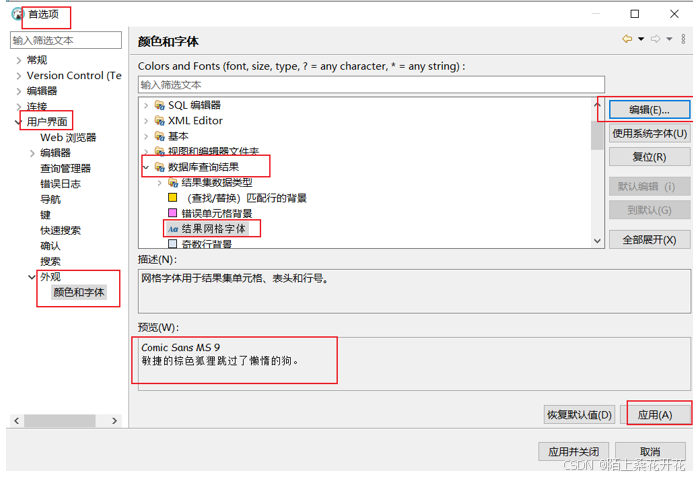693x479 pixels.
Task: Click the 取消 button
Action: point(650,452)
